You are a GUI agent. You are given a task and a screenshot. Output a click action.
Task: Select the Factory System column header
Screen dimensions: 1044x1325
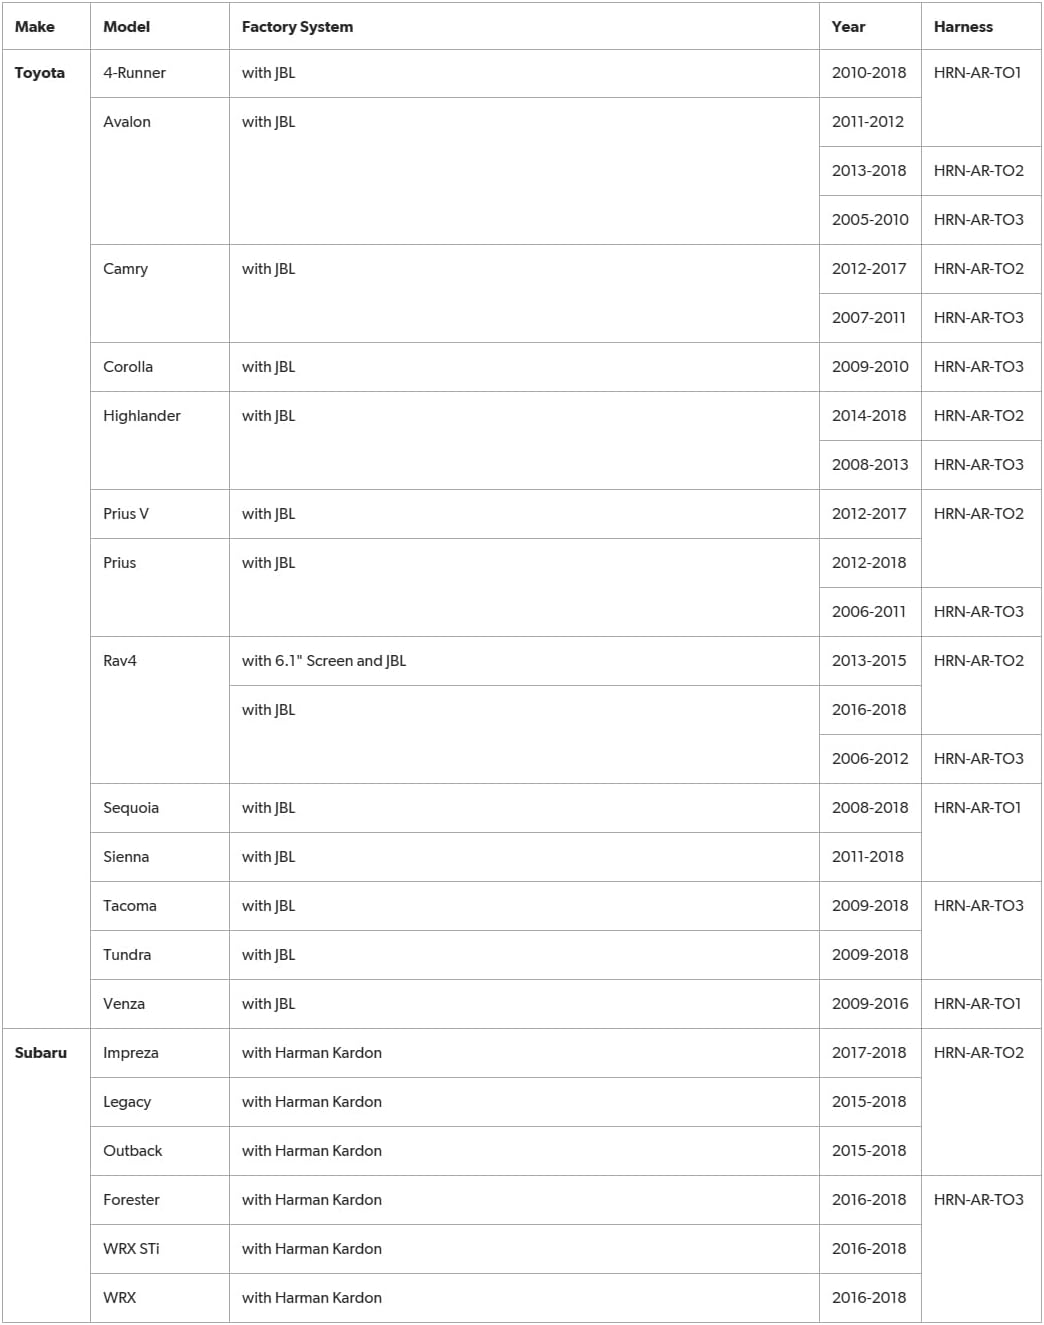(x=297, y=27)
